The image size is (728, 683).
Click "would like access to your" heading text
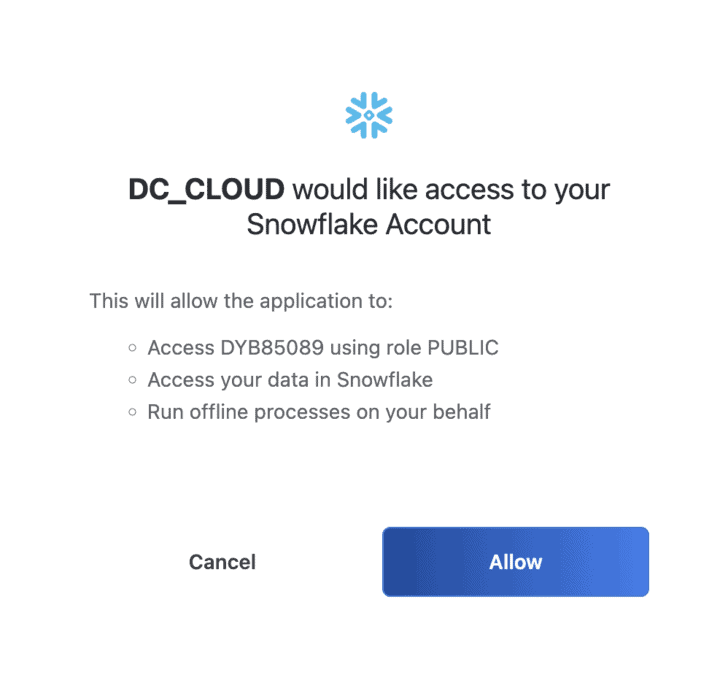[x=451, y=189]
